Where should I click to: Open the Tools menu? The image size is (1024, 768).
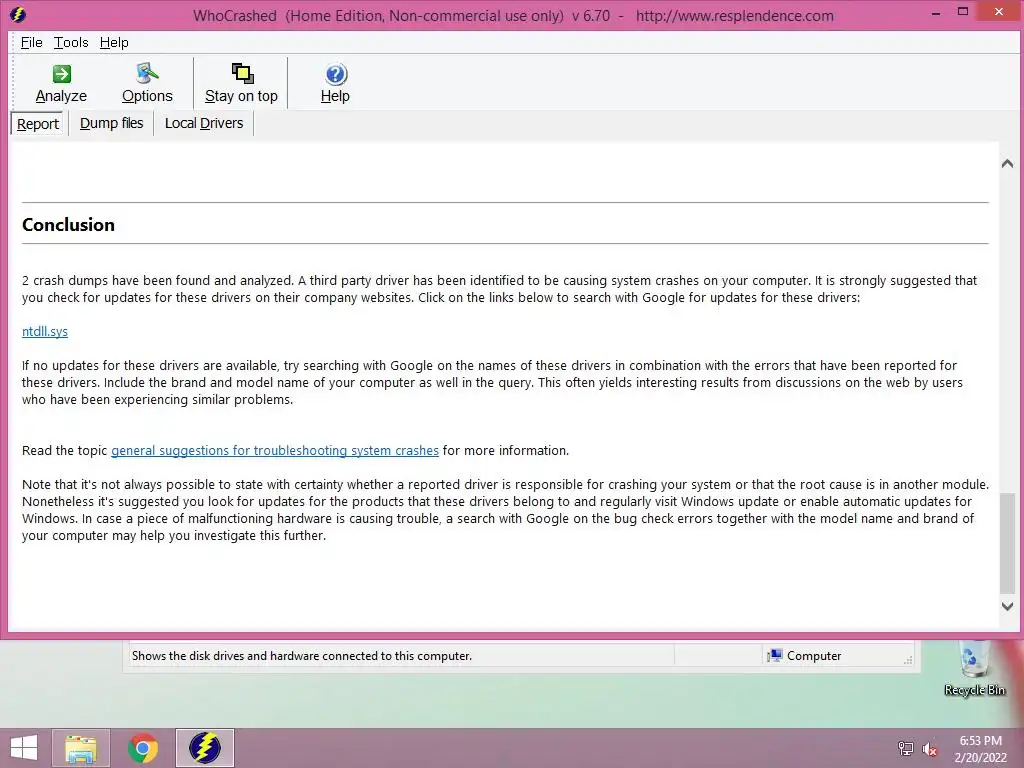pyautogui.click(x=71, y=42)
